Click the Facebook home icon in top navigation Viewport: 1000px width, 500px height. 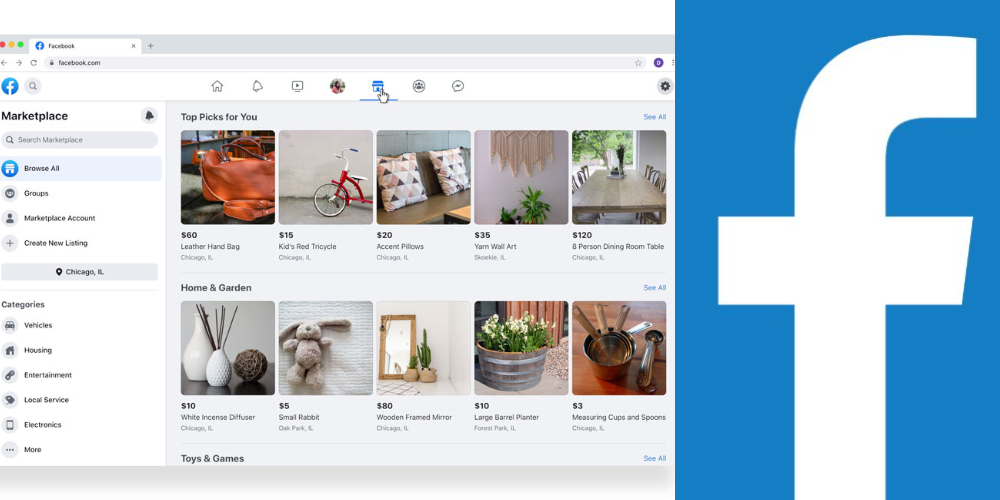pos(217,86)
